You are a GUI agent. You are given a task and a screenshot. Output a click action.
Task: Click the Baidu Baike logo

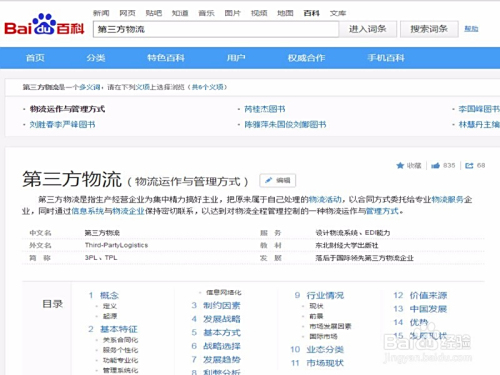tap(44, 25)
